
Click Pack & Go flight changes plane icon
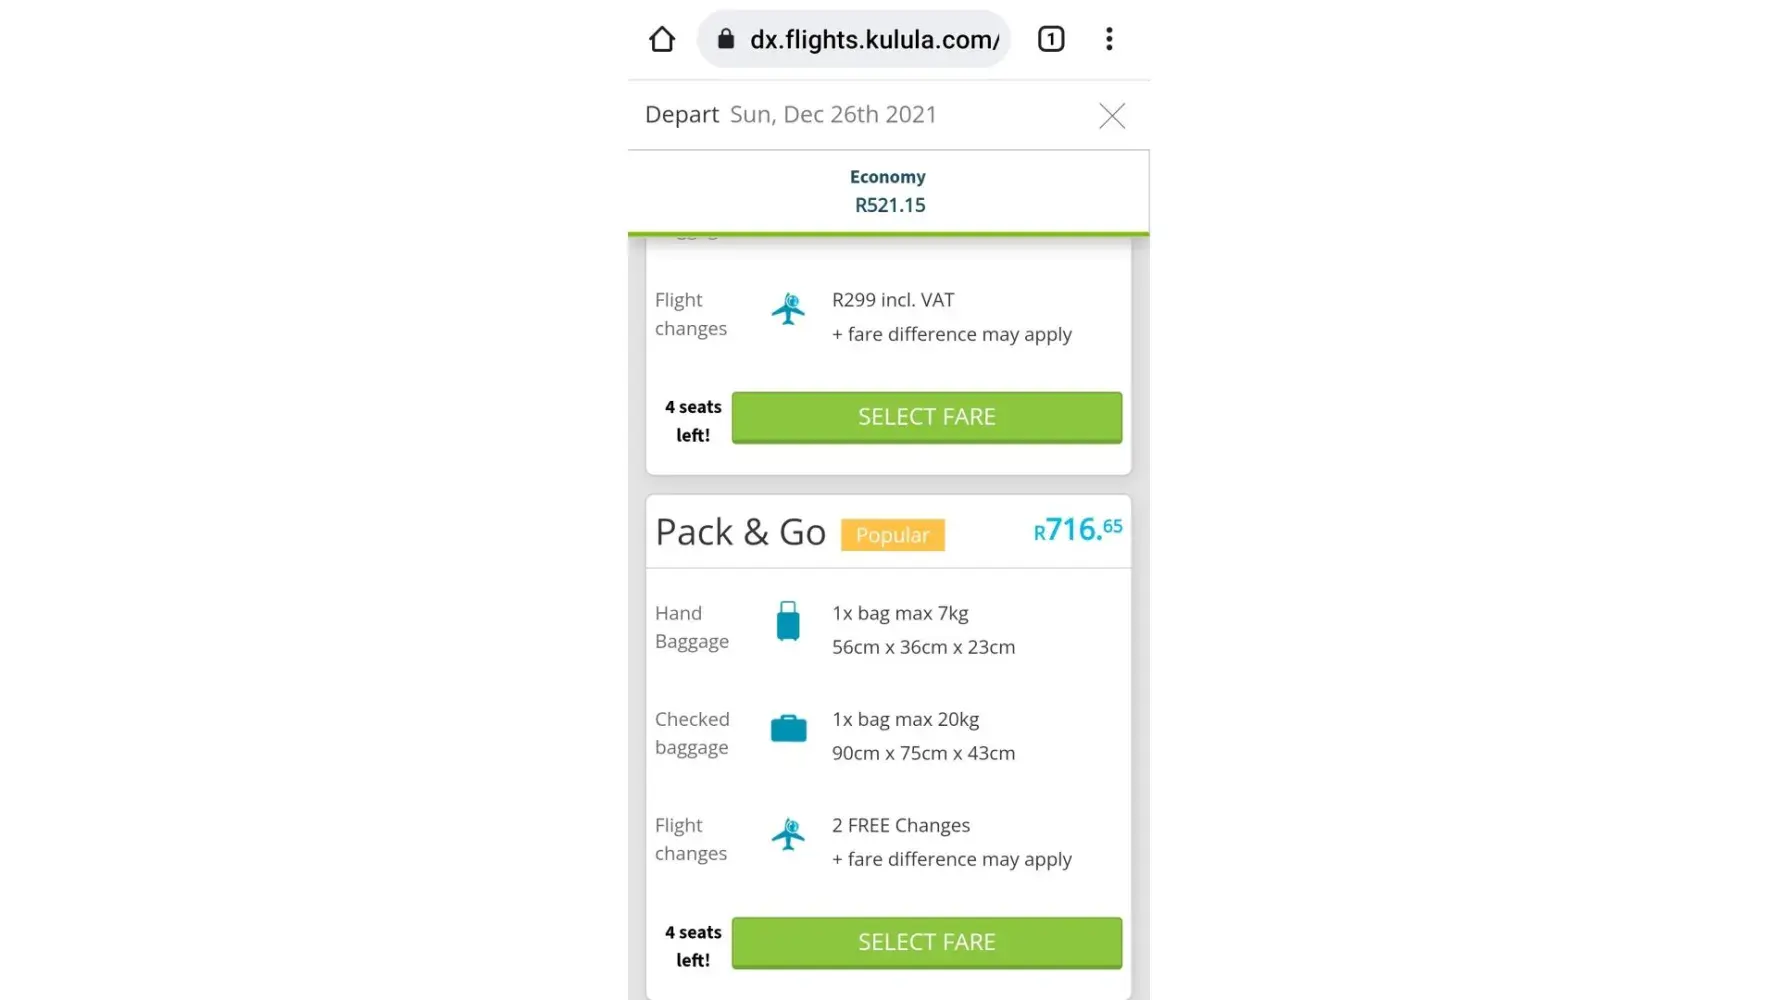788,834
